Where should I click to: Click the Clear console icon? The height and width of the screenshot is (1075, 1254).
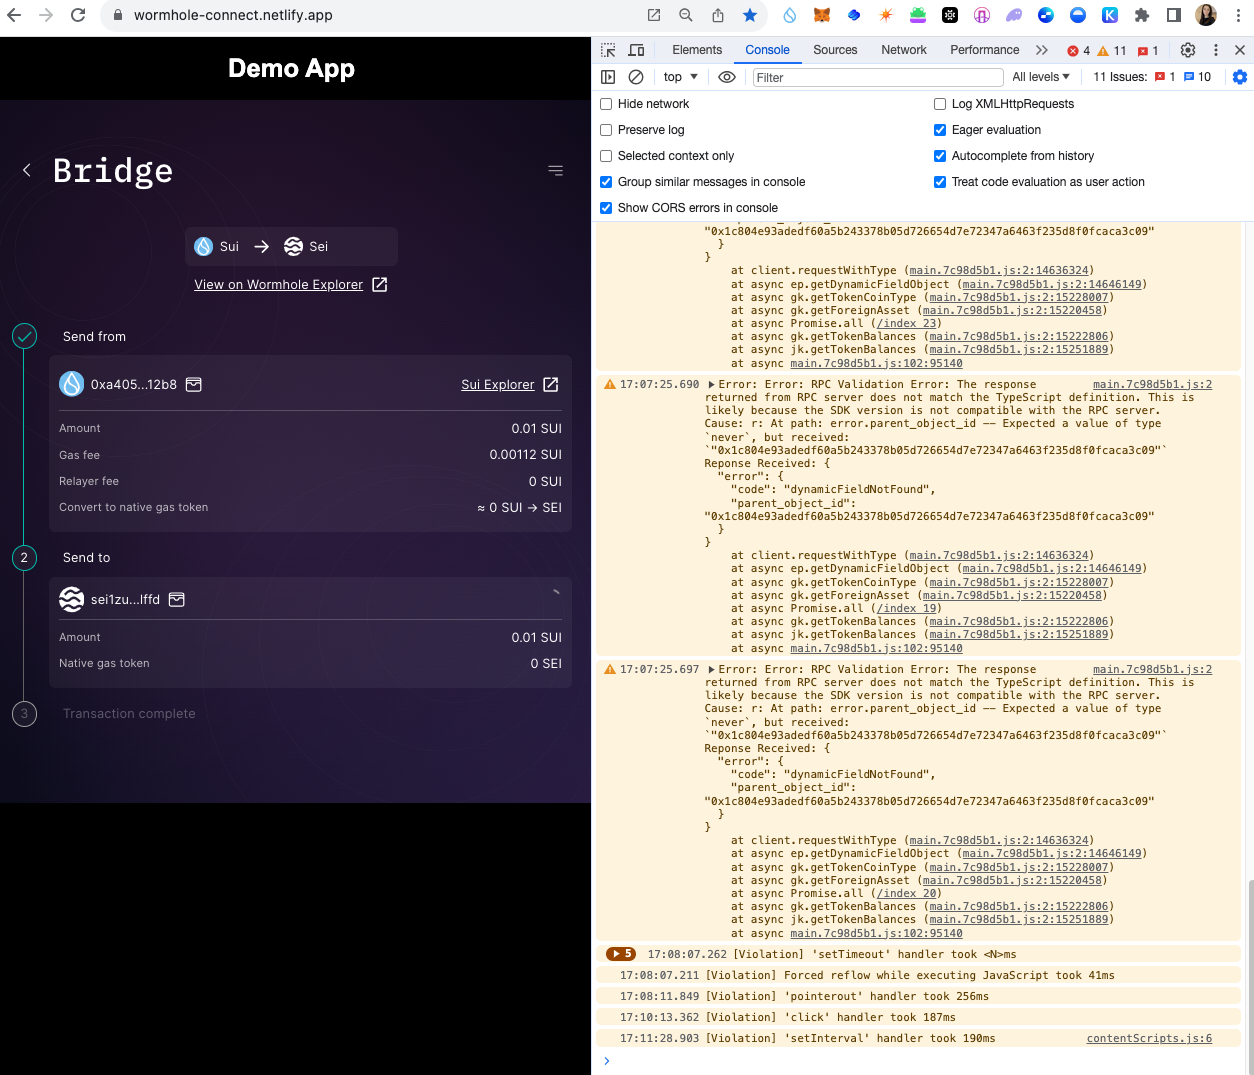637,77
